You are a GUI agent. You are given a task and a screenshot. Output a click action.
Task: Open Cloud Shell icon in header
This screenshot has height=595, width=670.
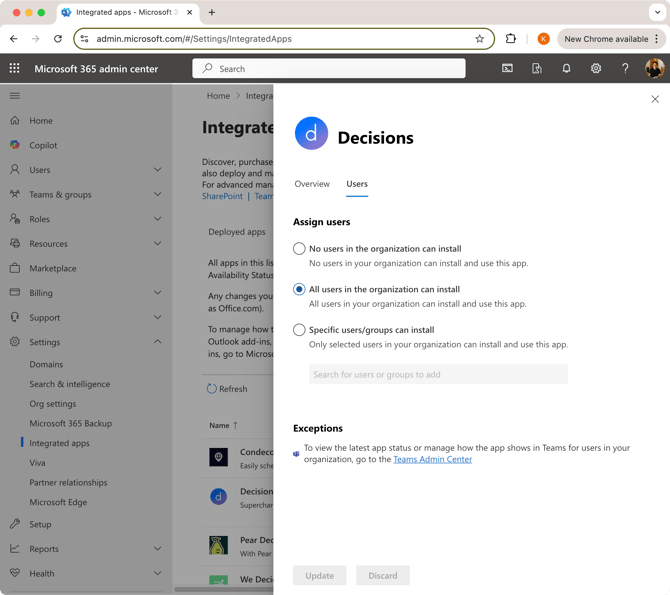(507, 68)
